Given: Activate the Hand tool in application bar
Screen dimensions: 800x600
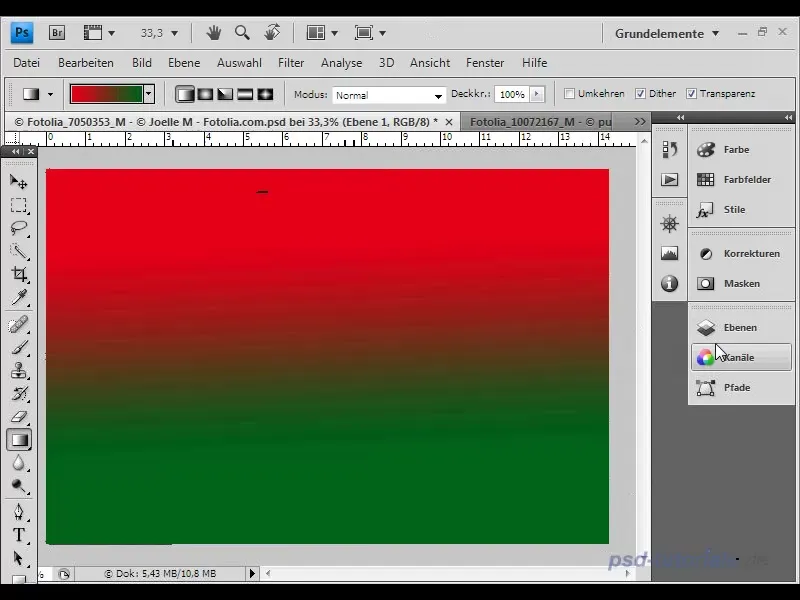Looking at the screenshot, I should click(214, 33).
